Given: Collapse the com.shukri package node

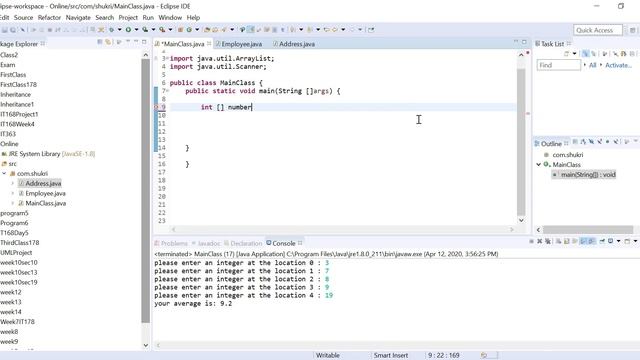Looking at the screenshot, I should (x=4, y=173).
